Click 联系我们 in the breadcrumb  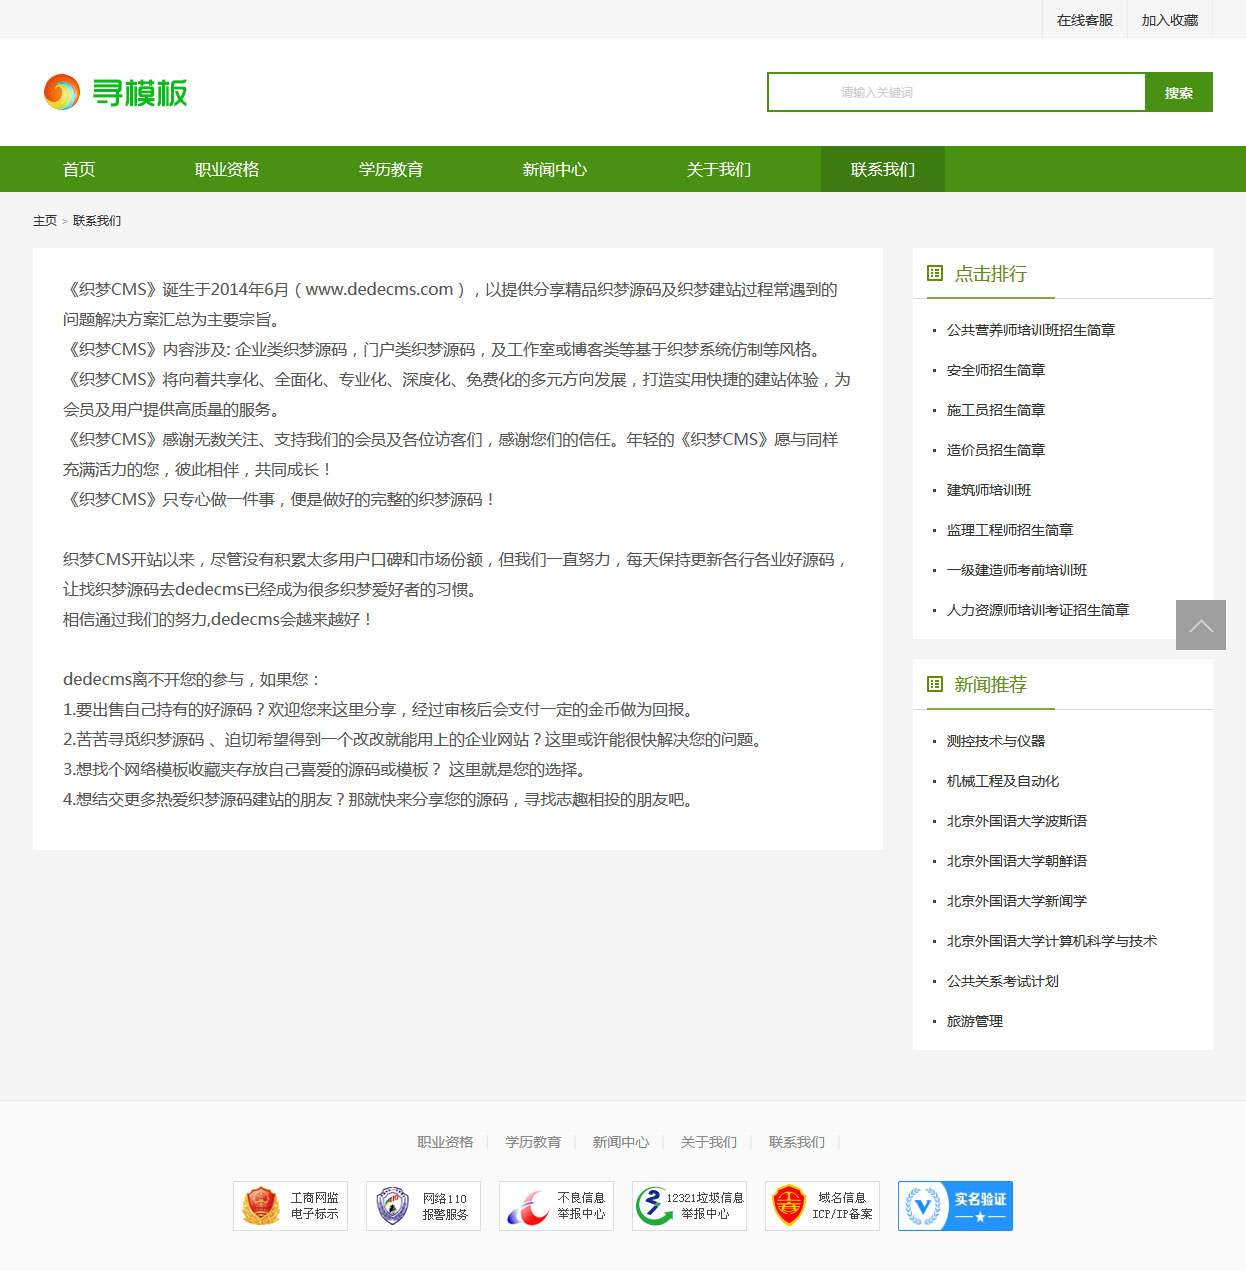(x=97, y=221)
